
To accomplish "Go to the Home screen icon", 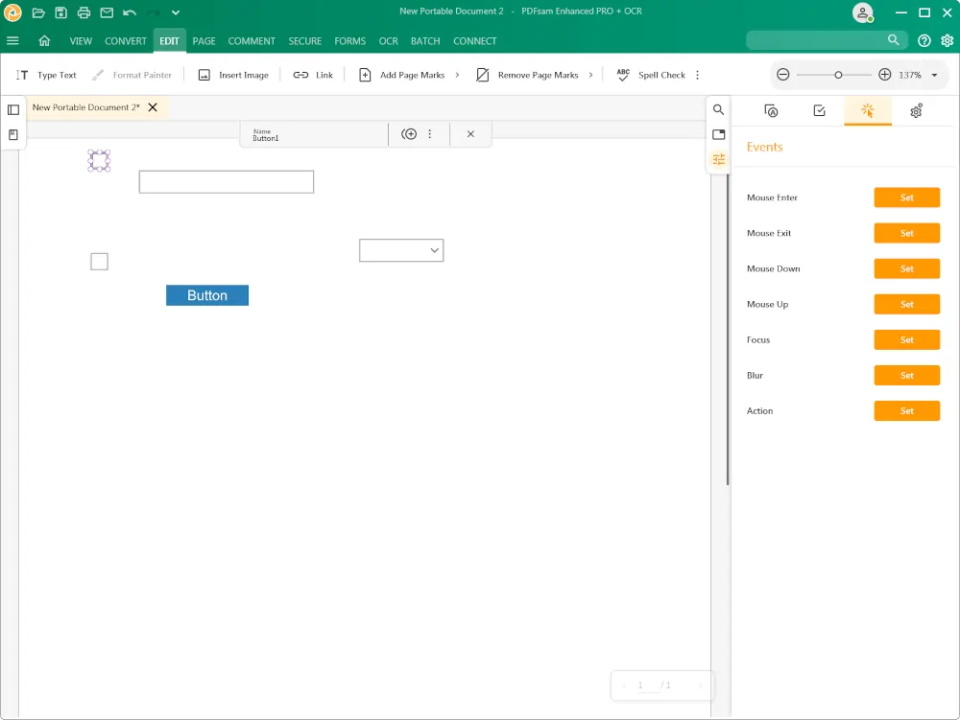I will click(x=44, y=40).
